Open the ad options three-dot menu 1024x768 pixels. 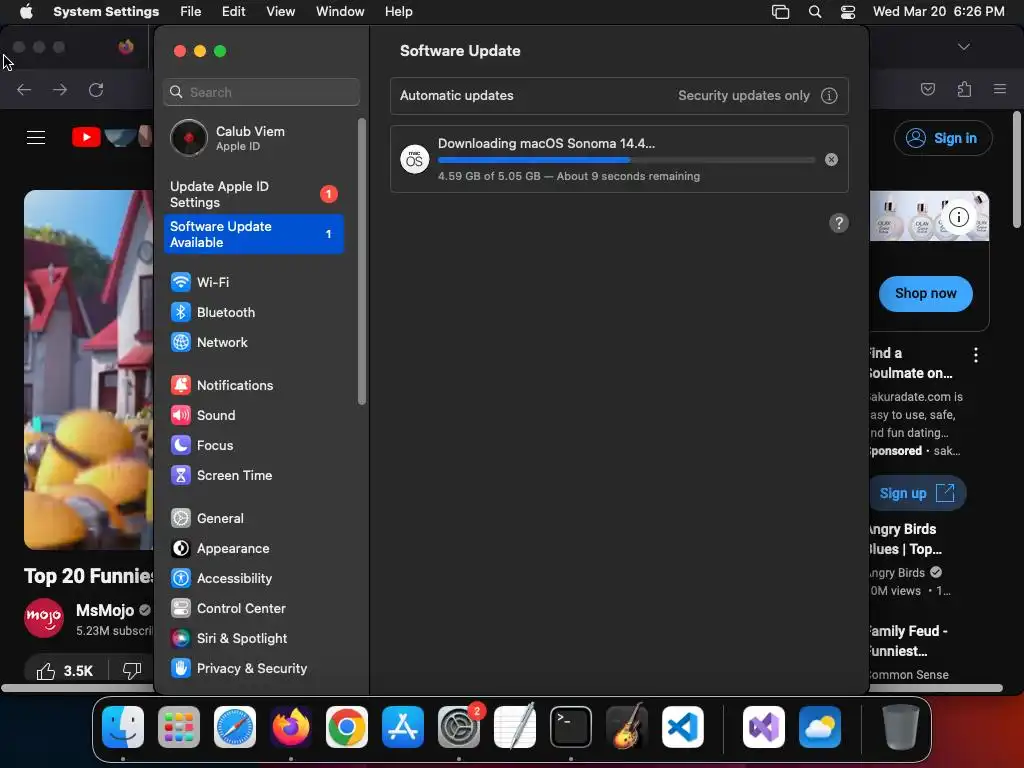click(976, 355)
